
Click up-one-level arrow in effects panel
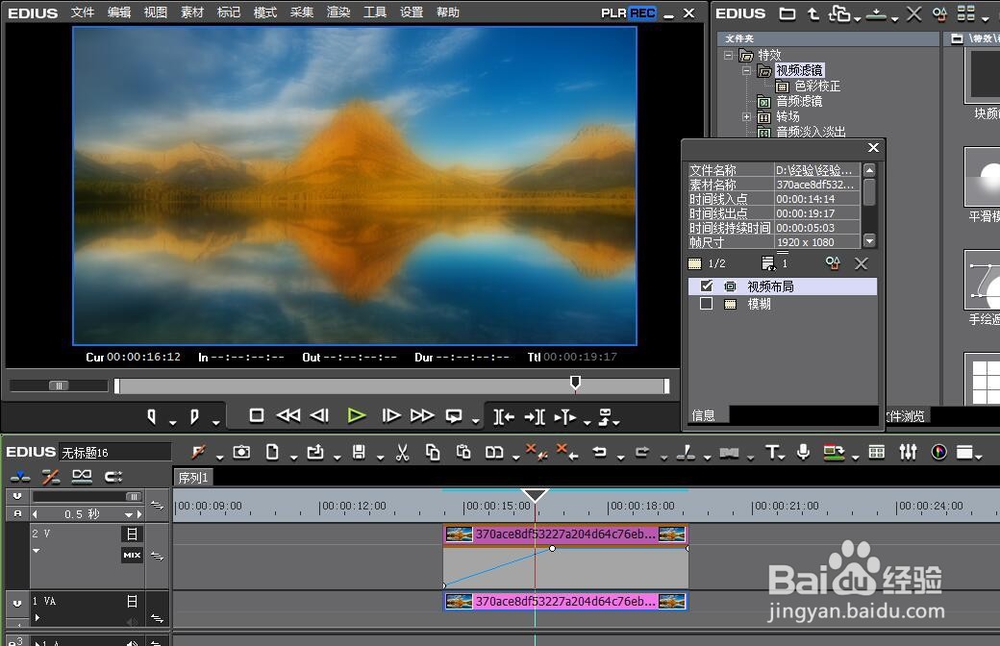[813, 13]
